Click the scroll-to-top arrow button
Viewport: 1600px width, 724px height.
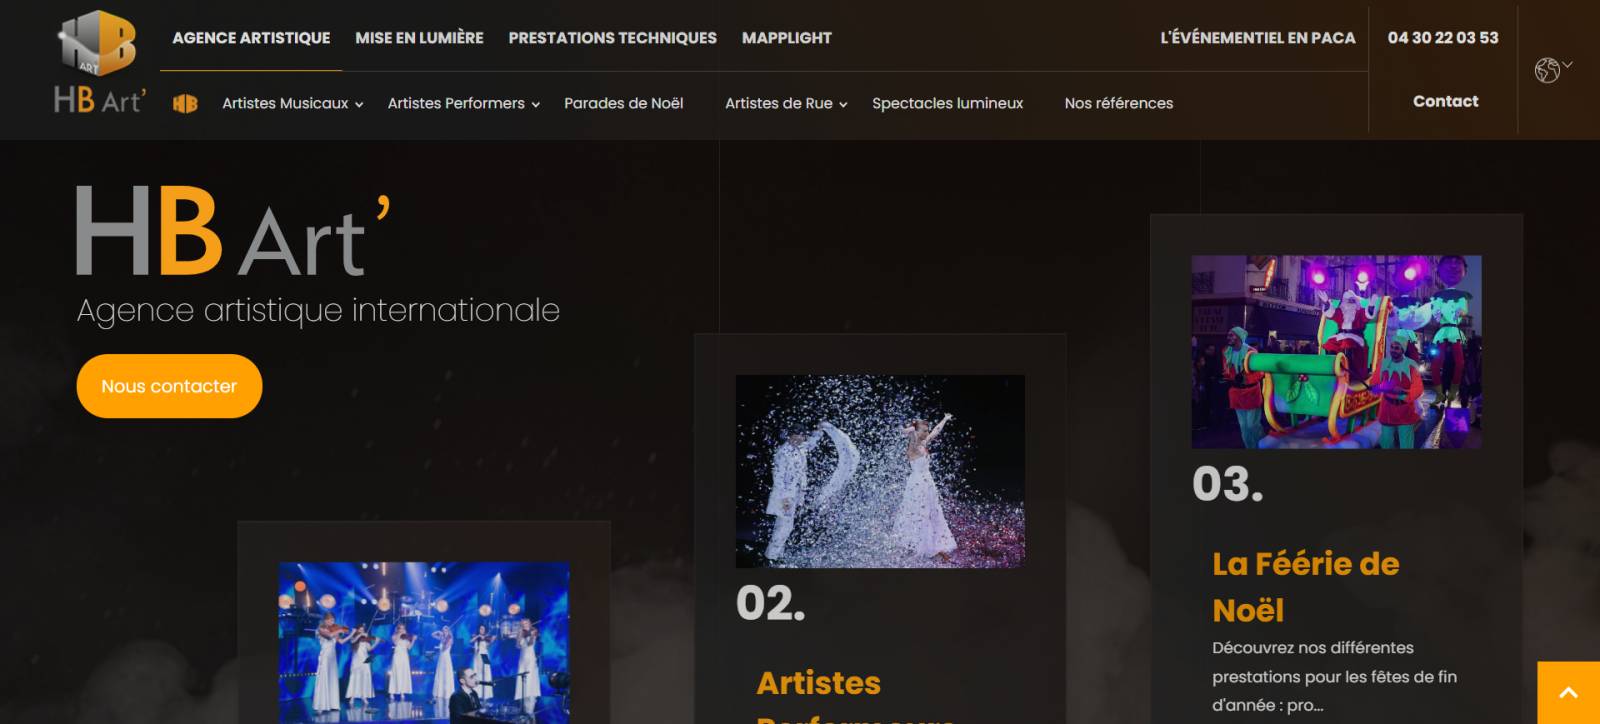(x=1568, y=692)
